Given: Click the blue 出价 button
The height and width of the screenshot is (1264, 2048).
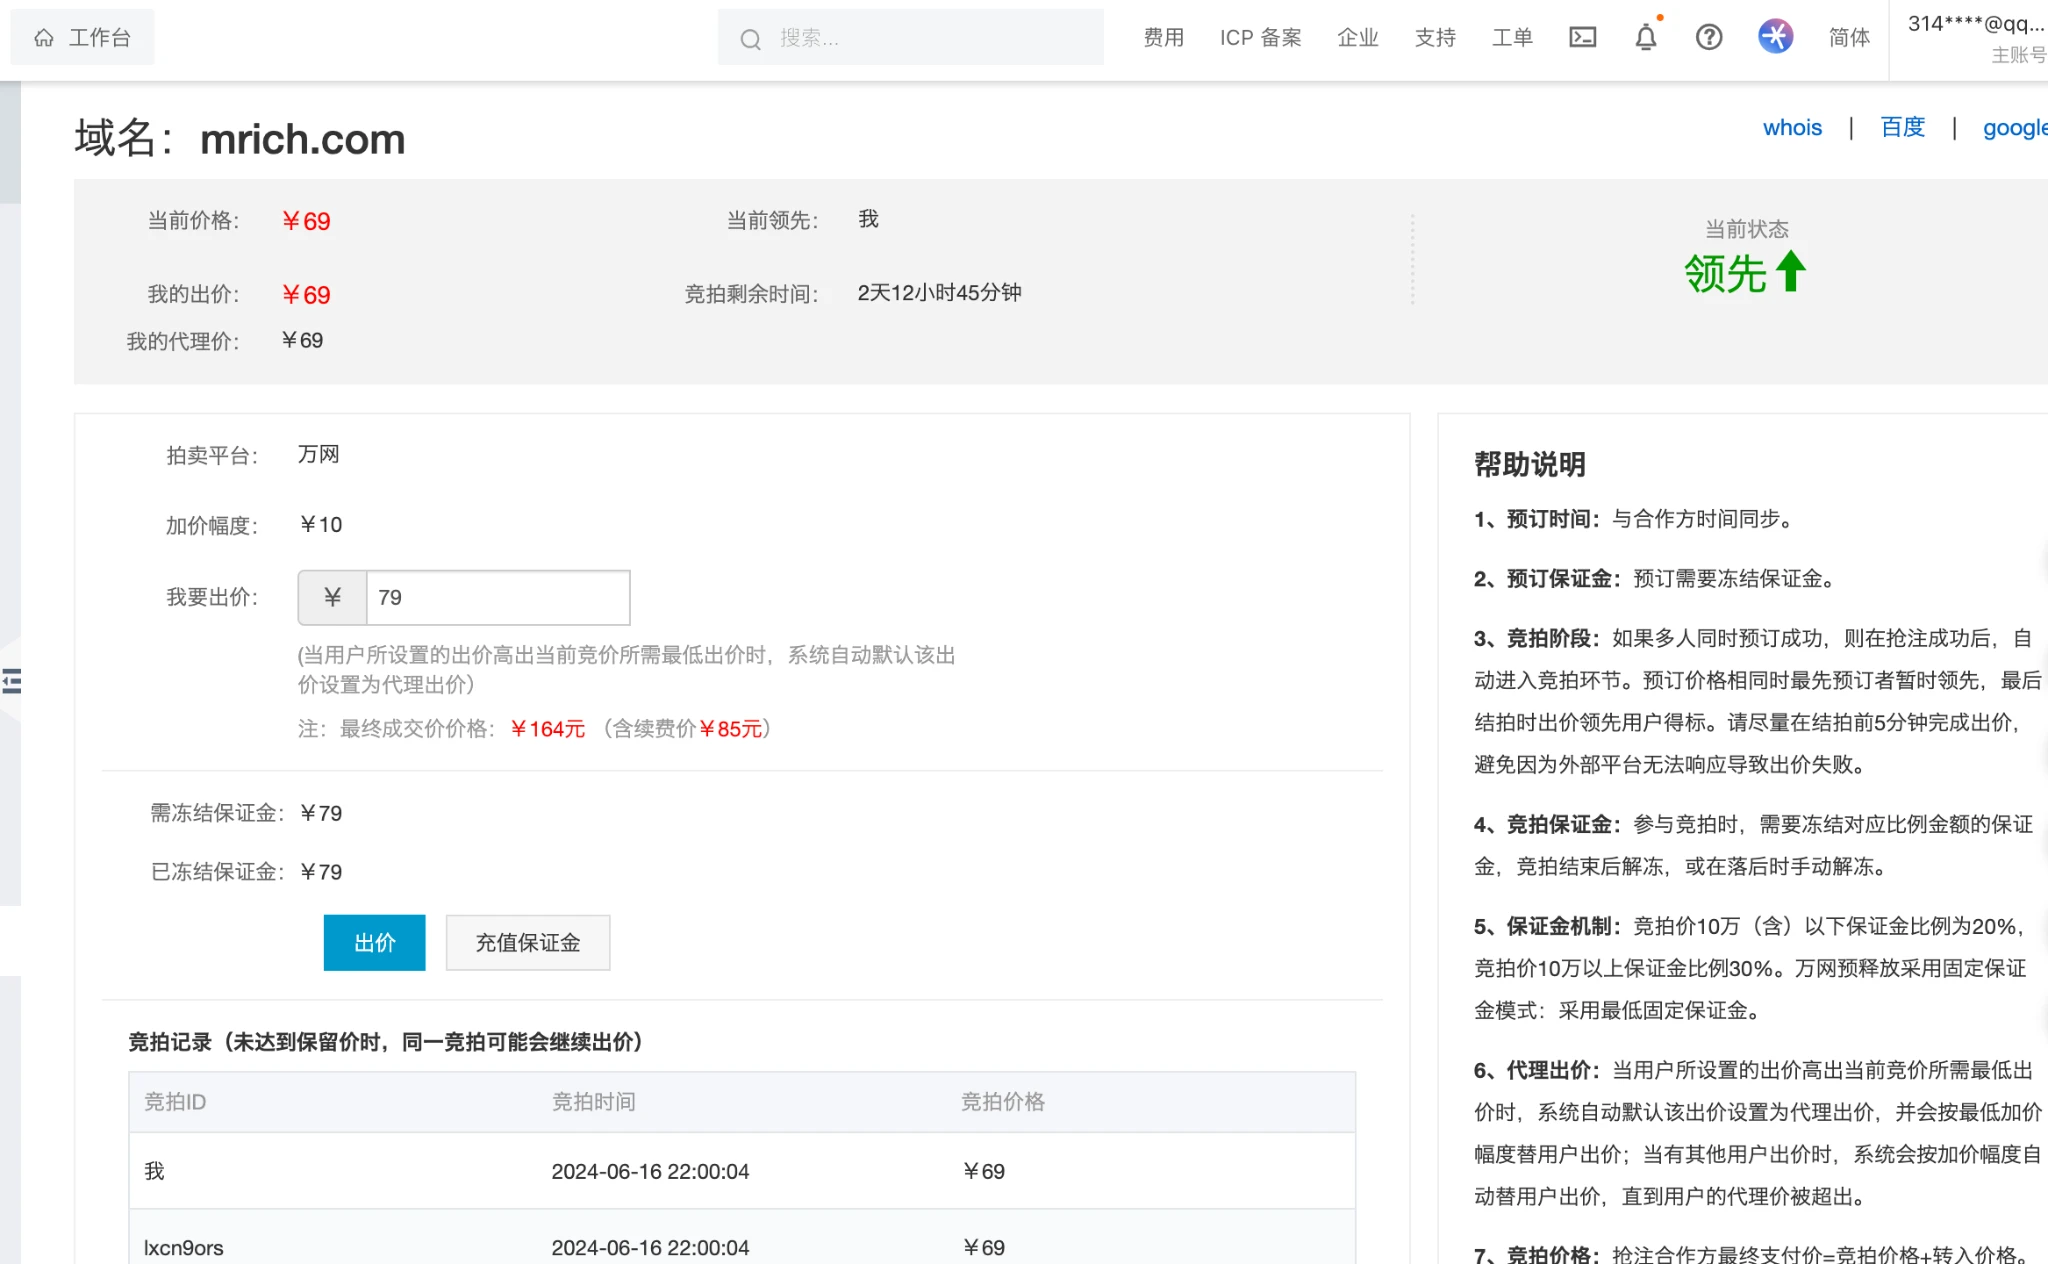Looking at the screenshot, I should pyautogui.click(x=374, y=942).
